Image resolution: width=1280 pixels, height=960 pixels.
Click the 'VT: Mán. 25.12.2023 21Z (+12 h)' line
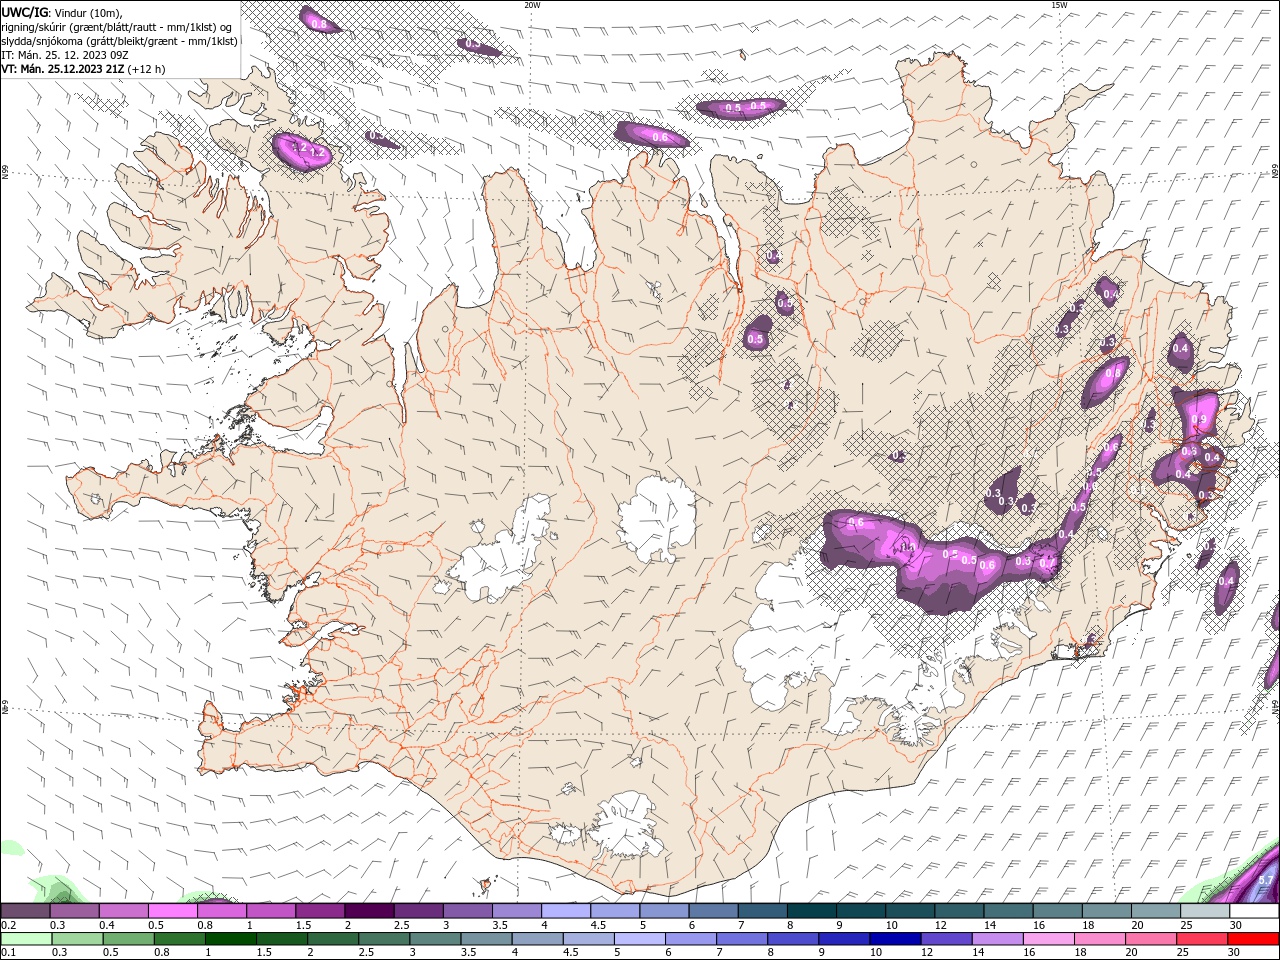84,69
